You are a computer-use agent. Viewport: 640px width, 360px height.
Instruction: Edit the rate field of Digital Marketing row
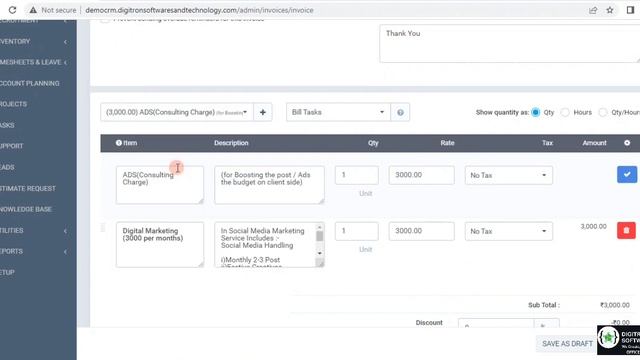421,231
